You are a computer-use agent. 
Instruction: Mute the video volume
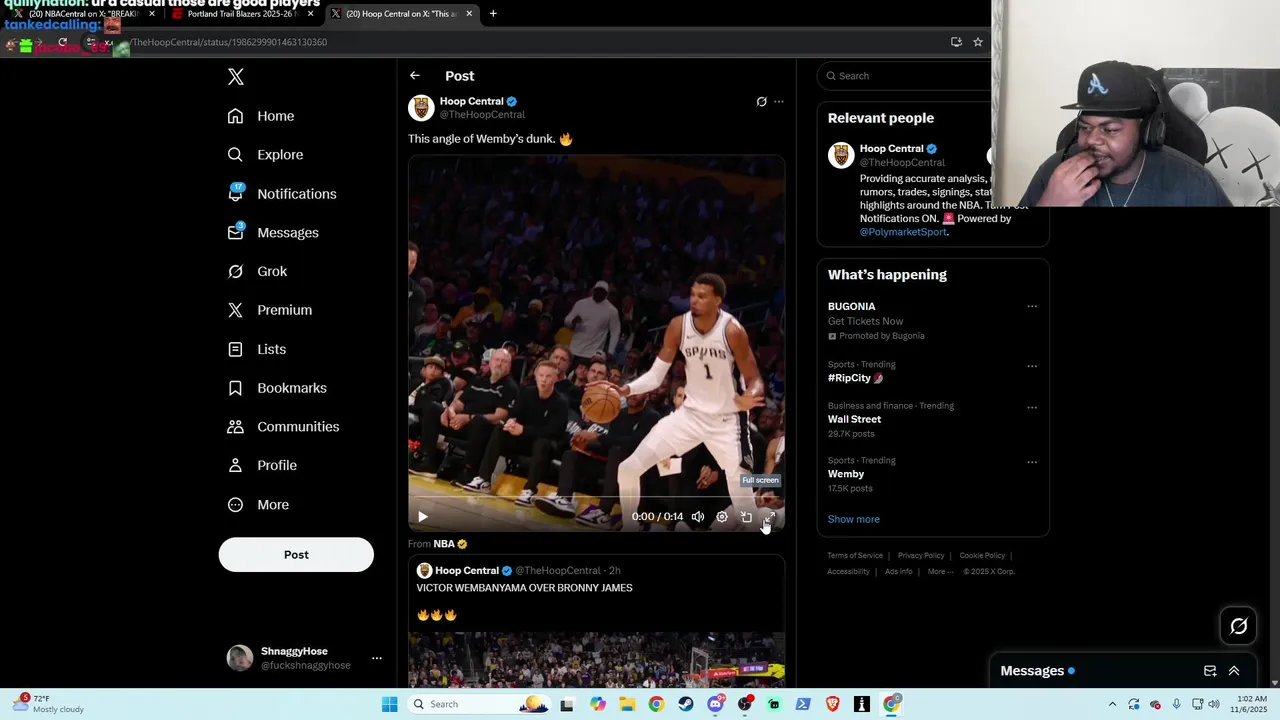click(x=698, y=517)
